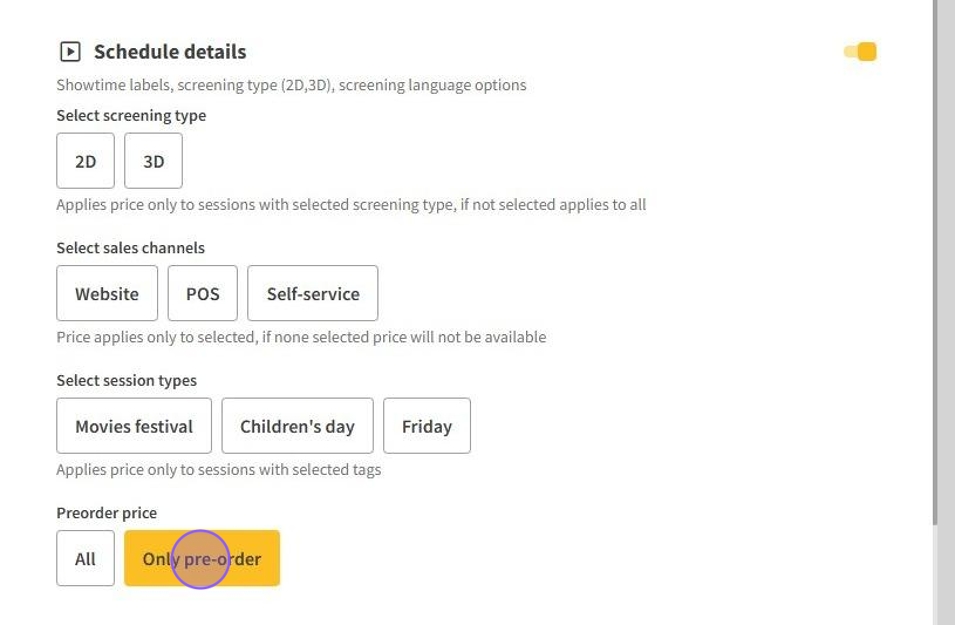Click the Select session types label
This screenshot has width=955, height=625.
[126, 381]
